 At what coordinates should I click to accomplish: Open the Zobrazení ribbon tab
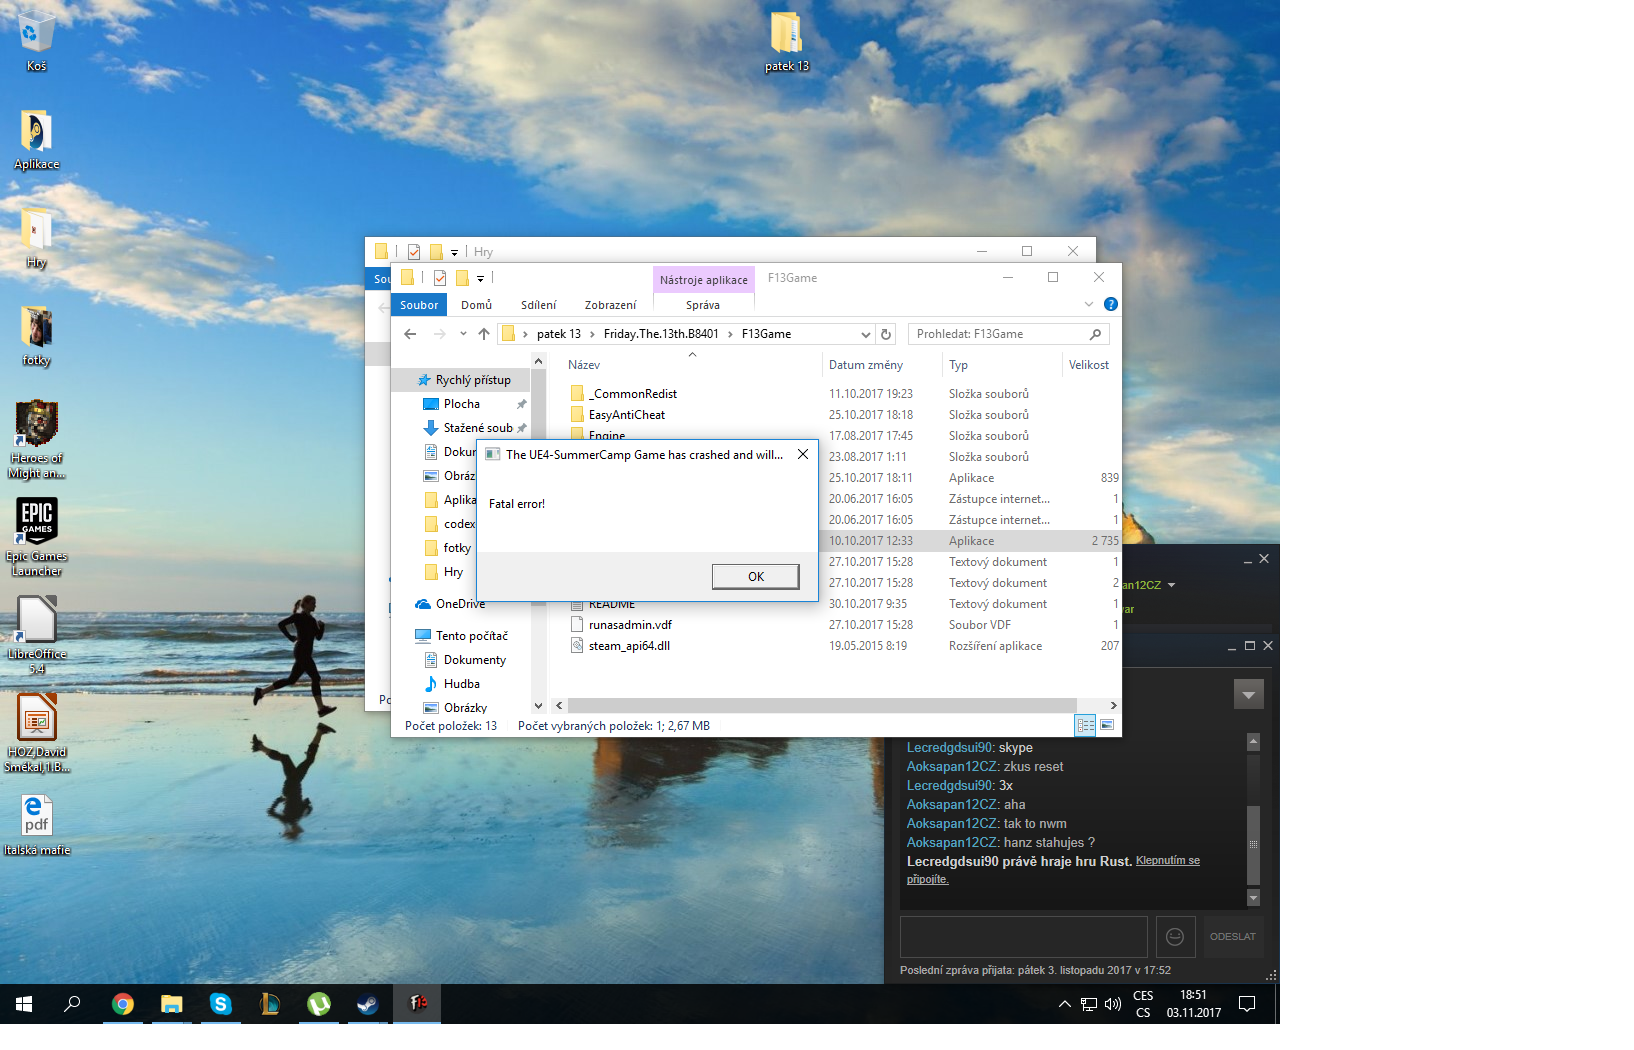[610, 305]
